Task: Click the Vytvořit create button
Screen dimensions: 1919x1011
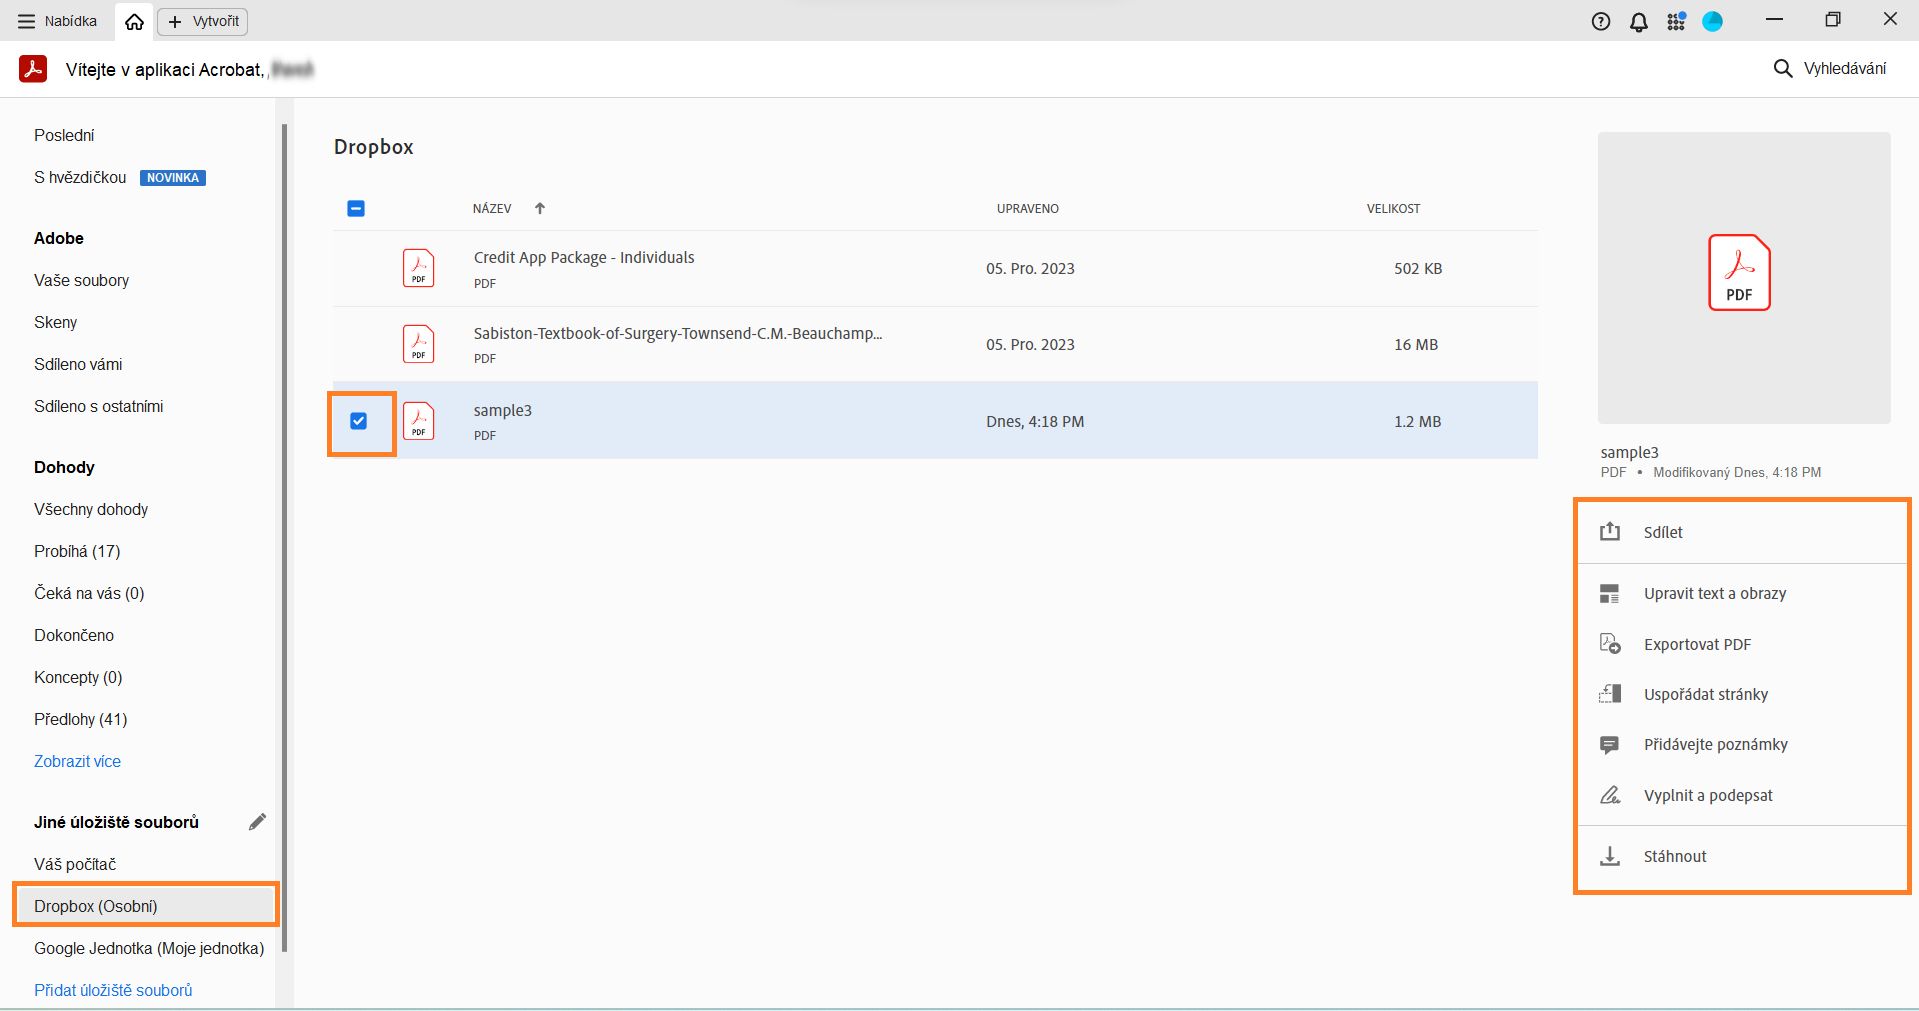Action: click(203, 21)
